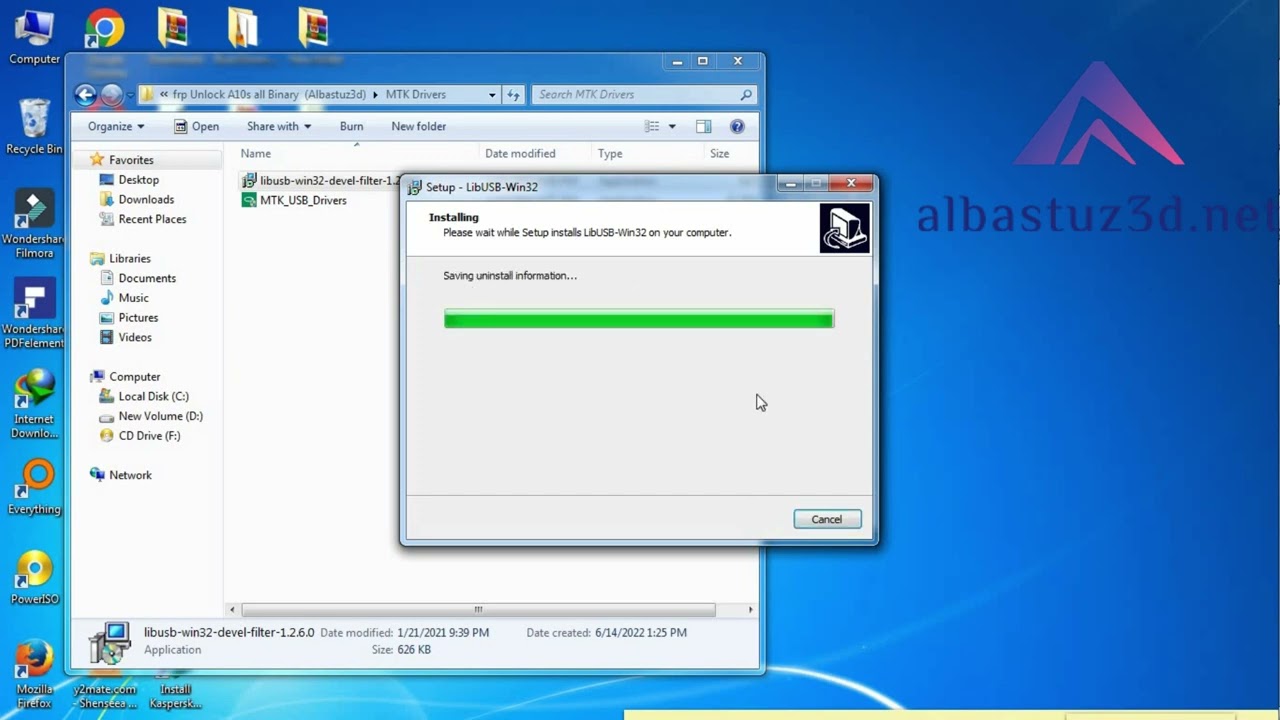Select Favorites in the navigation pane

131,160
